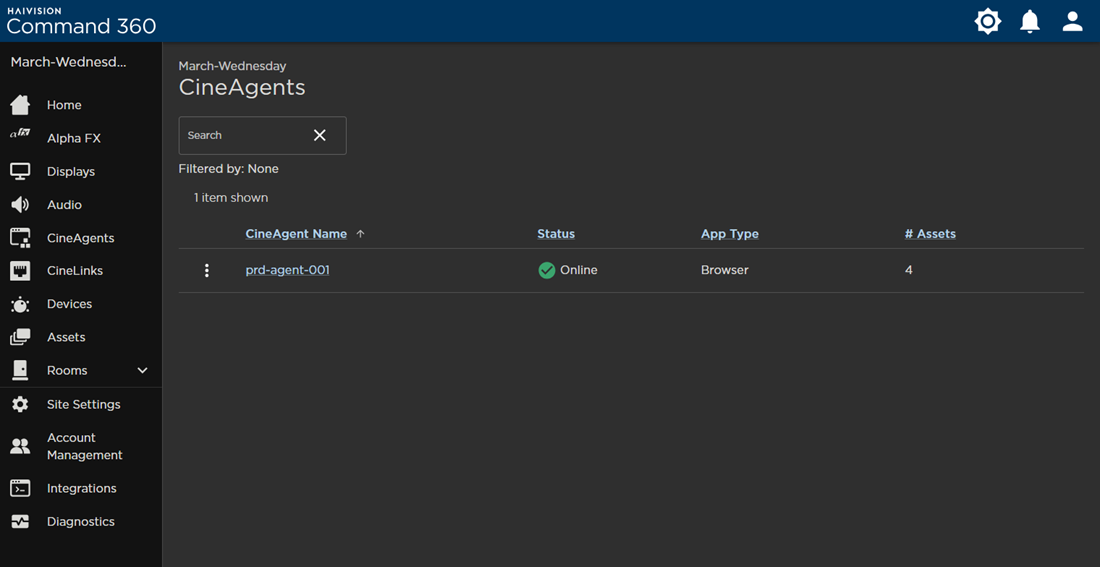Open the March-Wednesday site selector
The width and height of the screenshot is (1100, 567).
click(69, 62)
